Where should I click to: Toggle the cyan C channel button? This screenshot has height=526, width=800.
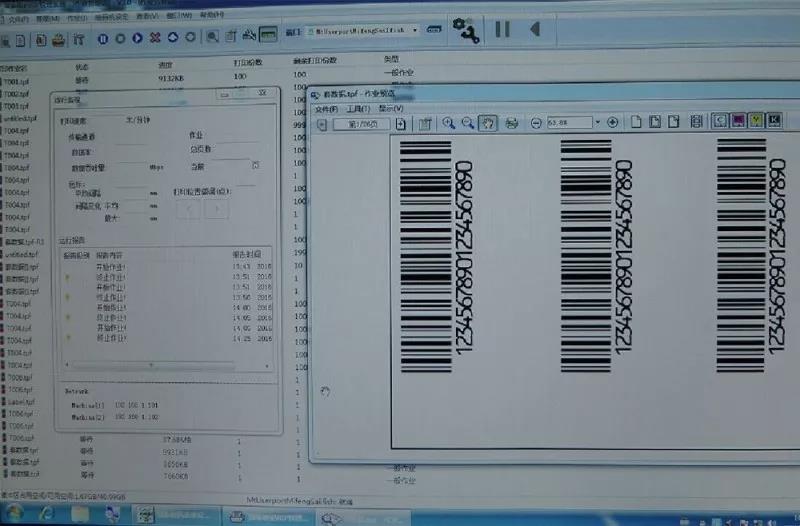pyautogui.click(x=718, y=121)
